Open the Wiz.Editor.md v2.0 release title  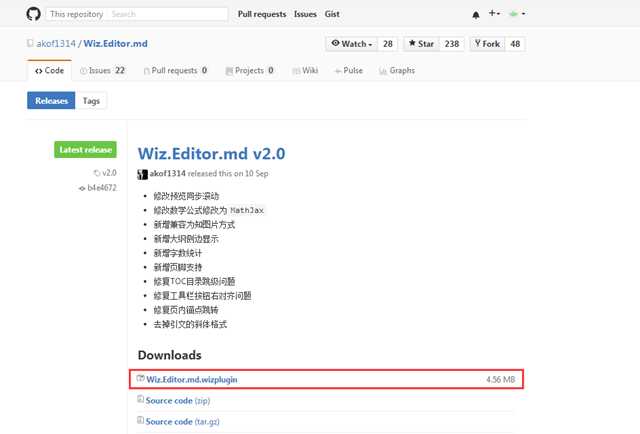(x=211, y=154)
